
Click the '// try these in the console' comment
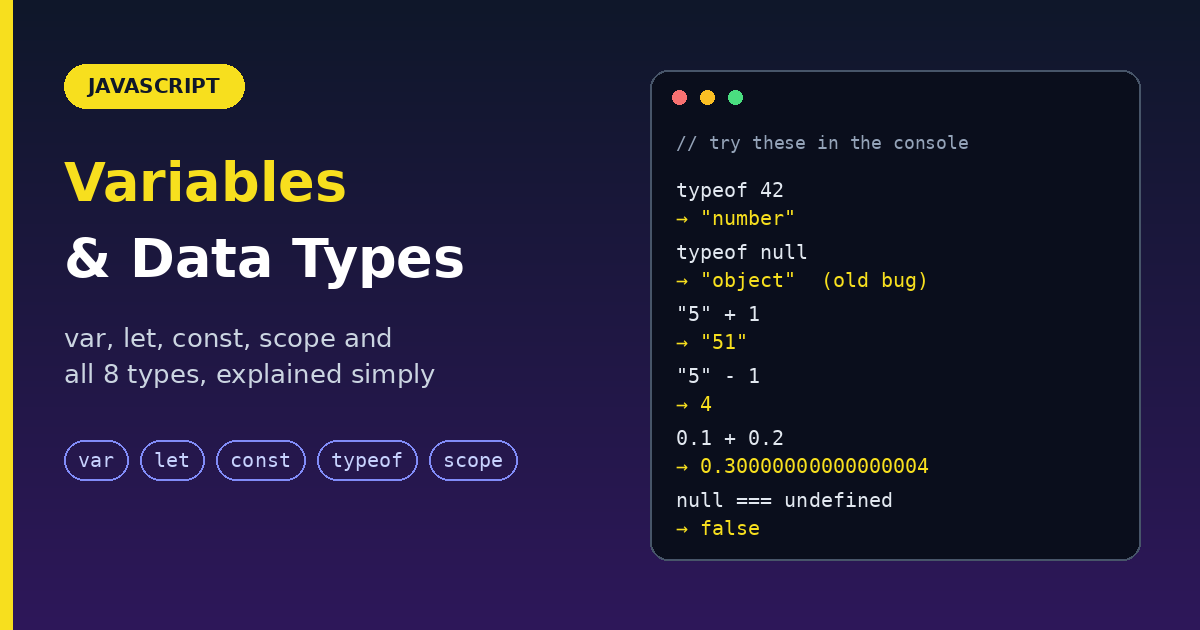822,143
